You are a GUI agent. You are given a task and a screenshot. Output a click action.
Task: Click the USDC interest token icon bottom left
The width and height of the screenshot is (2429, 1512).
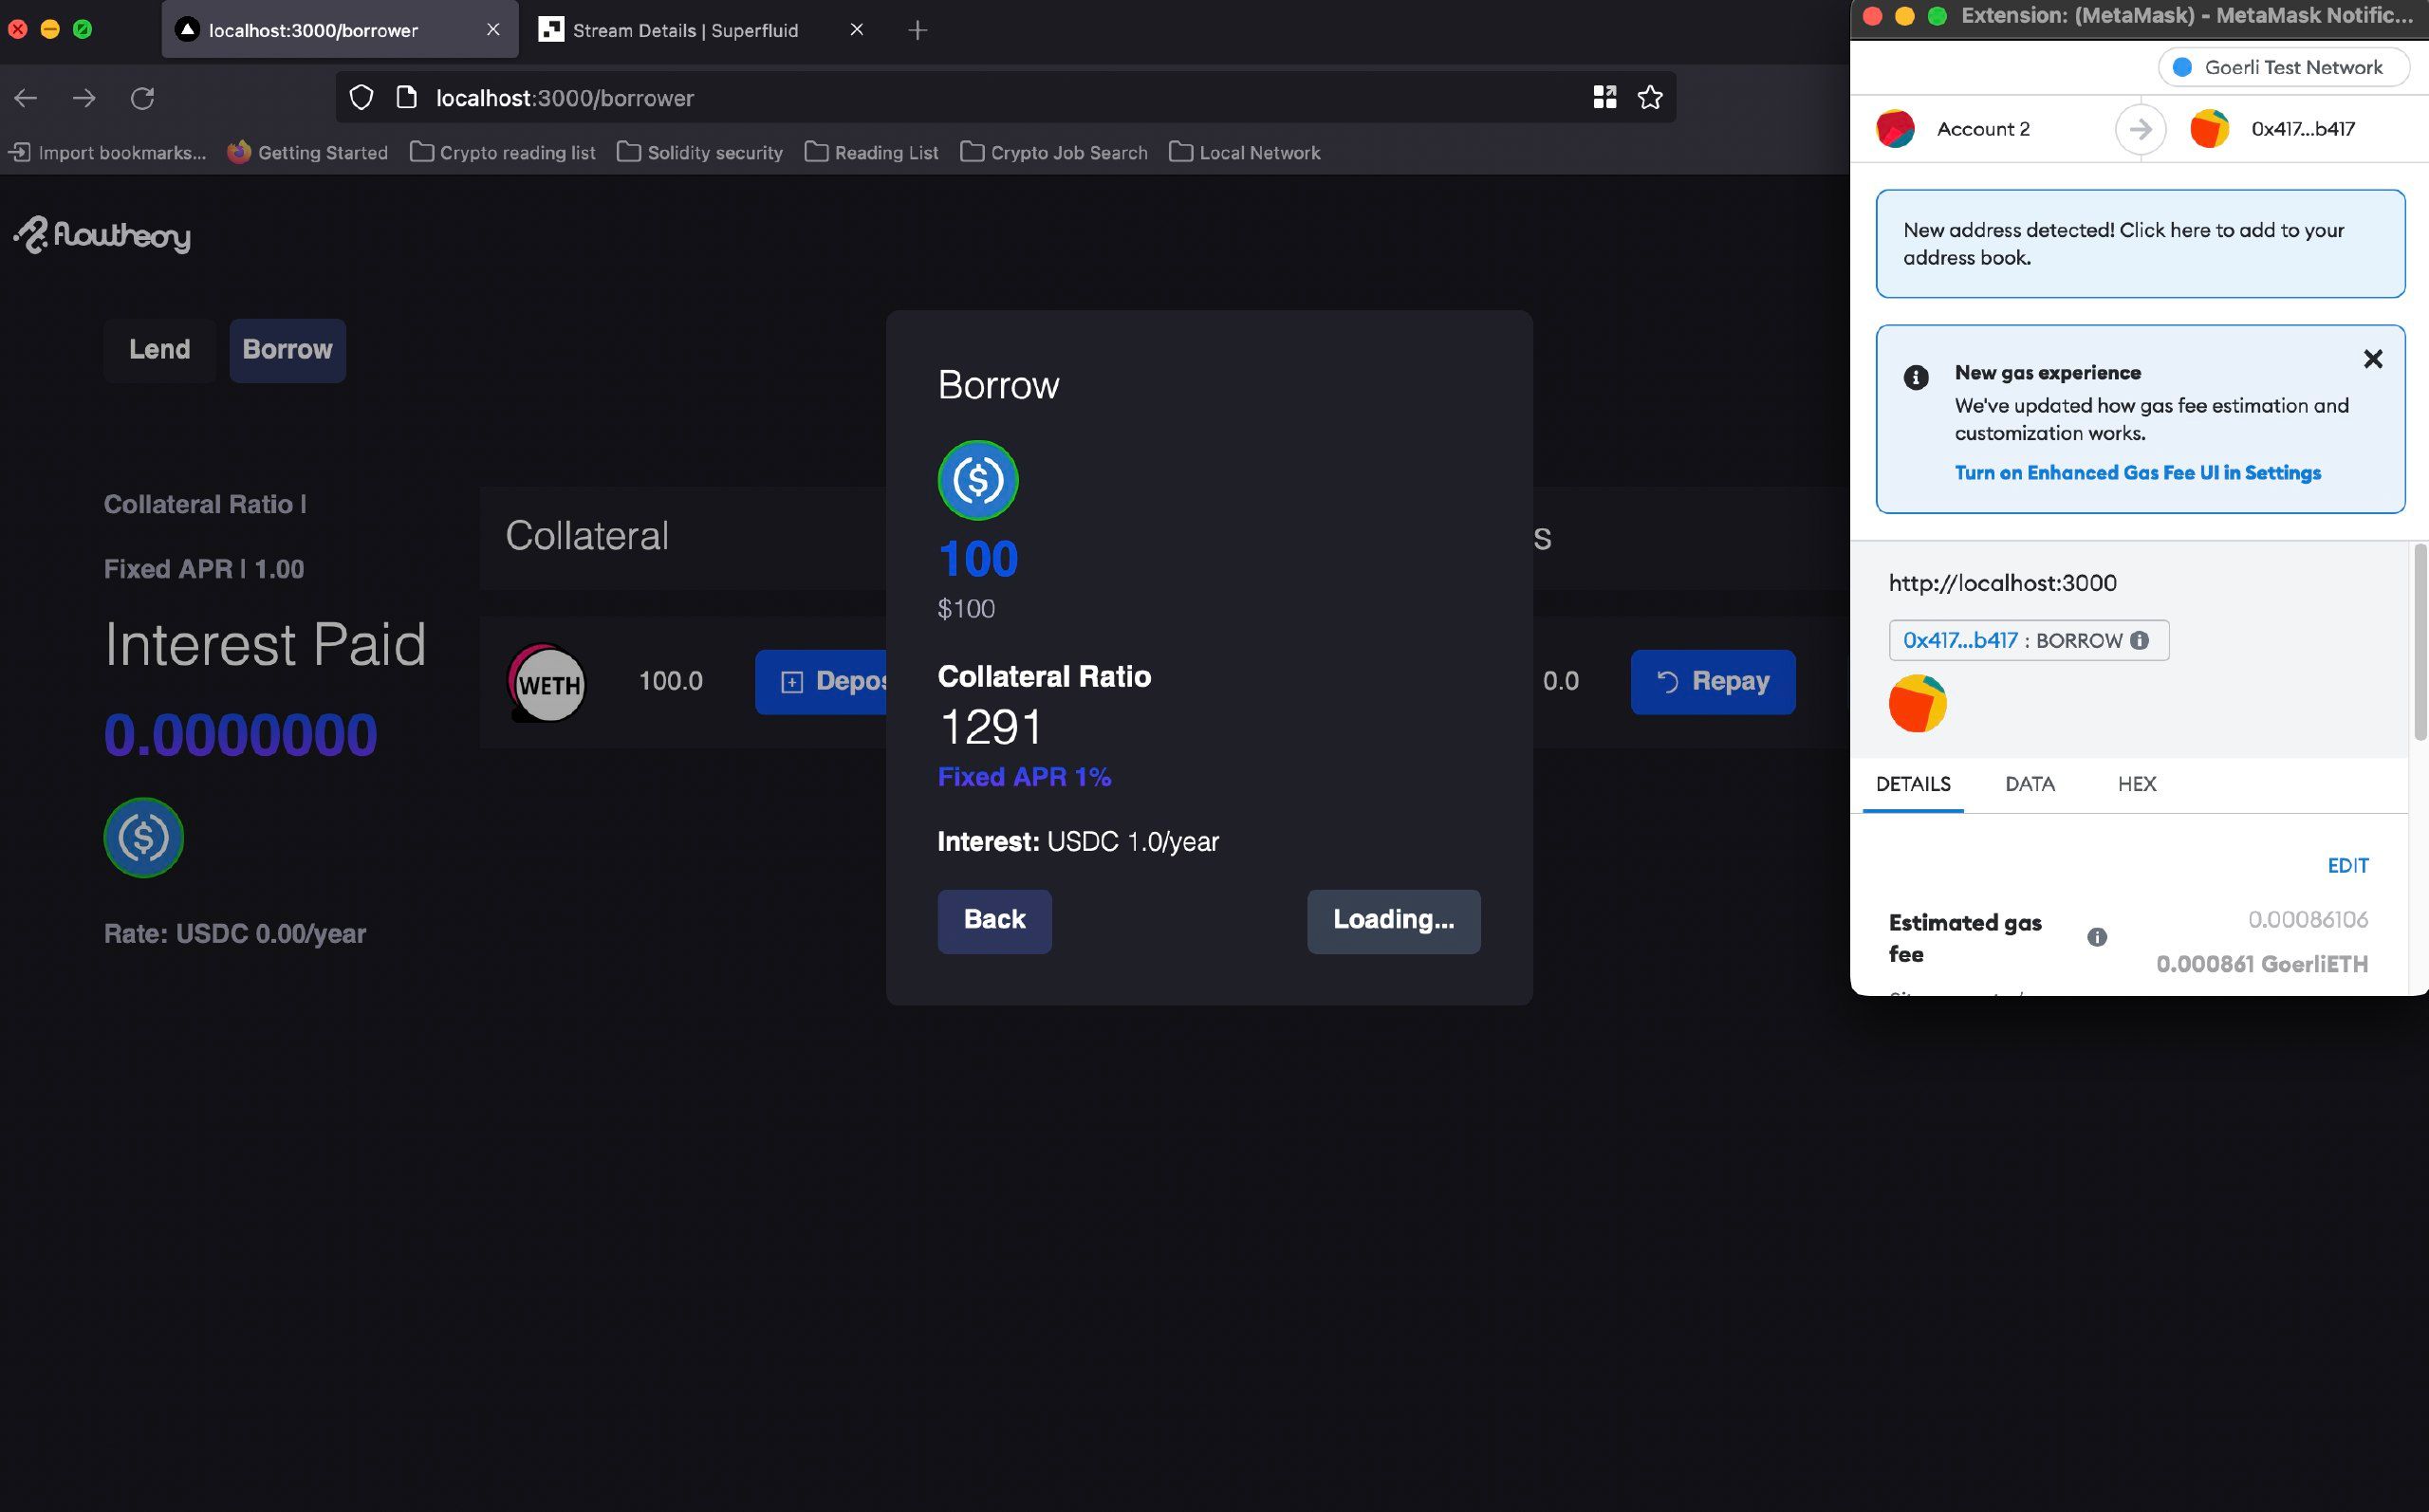[x=143, y=836]
